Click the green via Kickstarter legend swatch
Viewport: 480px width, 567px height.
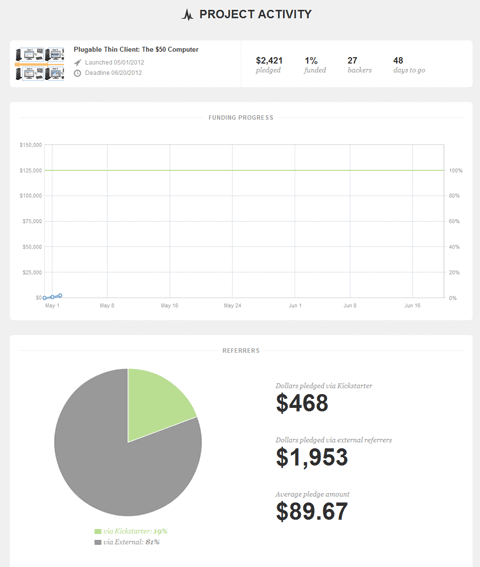point(98,532)
